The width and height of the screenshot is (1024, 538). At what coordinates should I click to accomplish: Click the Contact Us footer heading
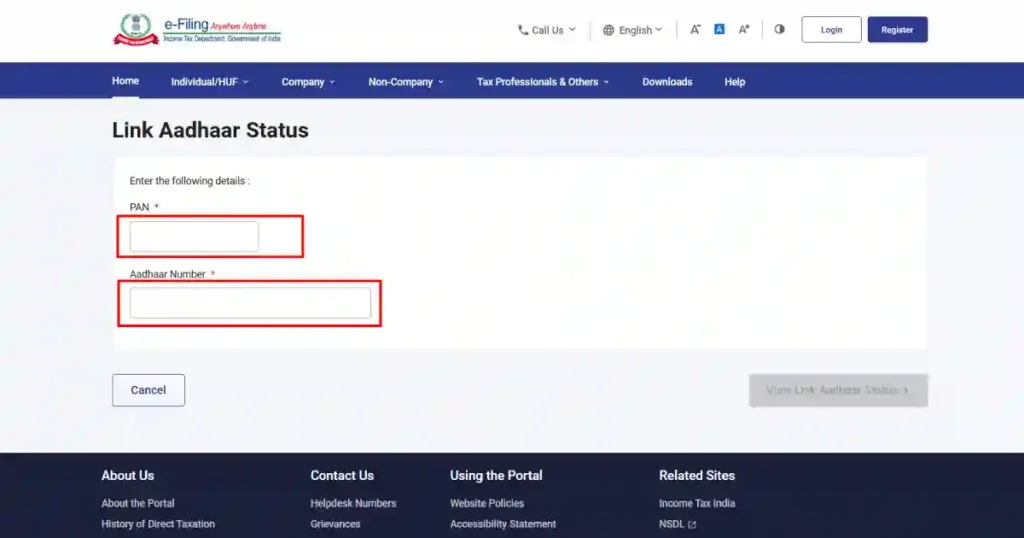pyautogui.click(x=342, y=475)
